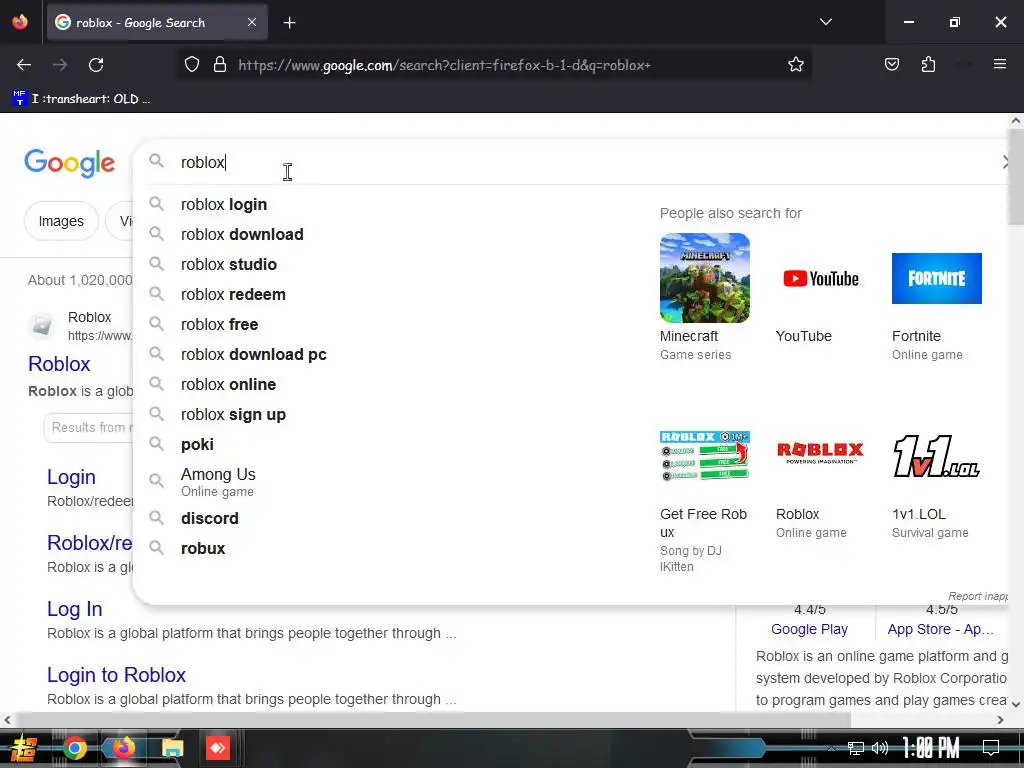
Task: Choose the roblox online suggestion
Action: pos(228,385)
